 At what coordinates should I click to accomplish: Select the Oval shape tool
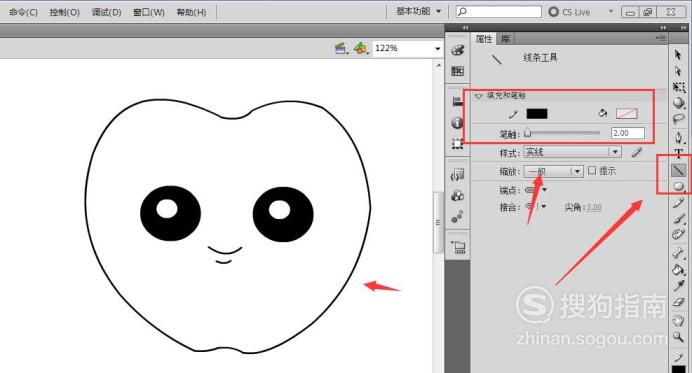tap(679, 186)
